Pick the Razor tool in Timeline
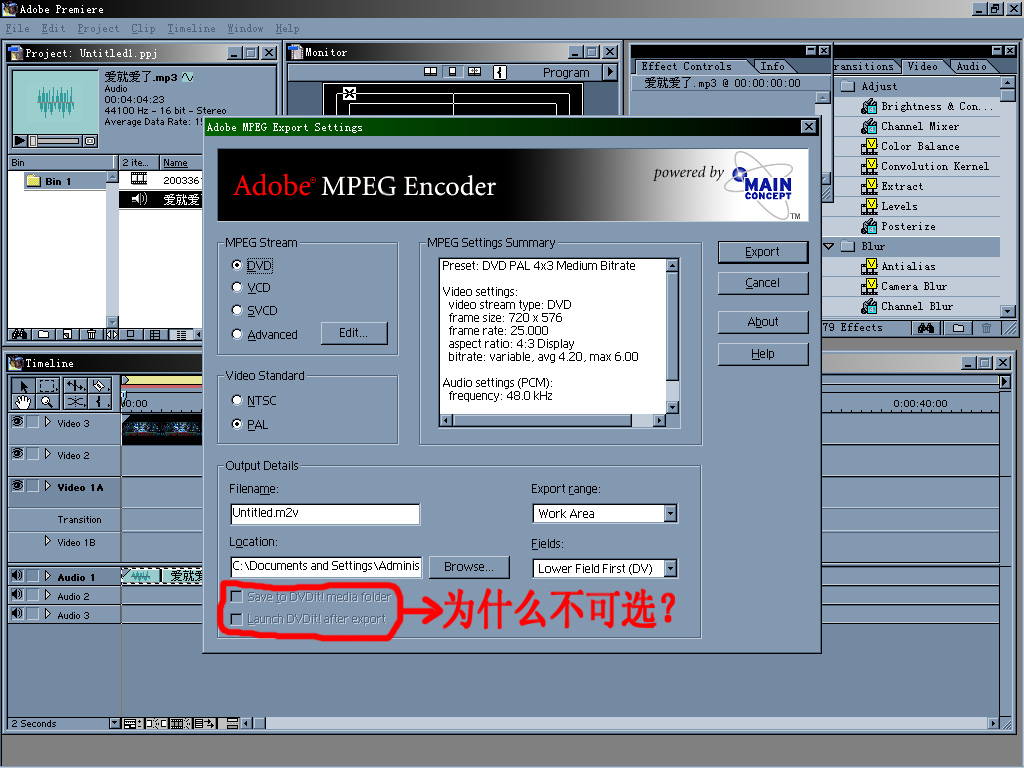Image resolution: width=1024 pixels, height=768 pixels. pyautogui.click(x=99, y=385)
